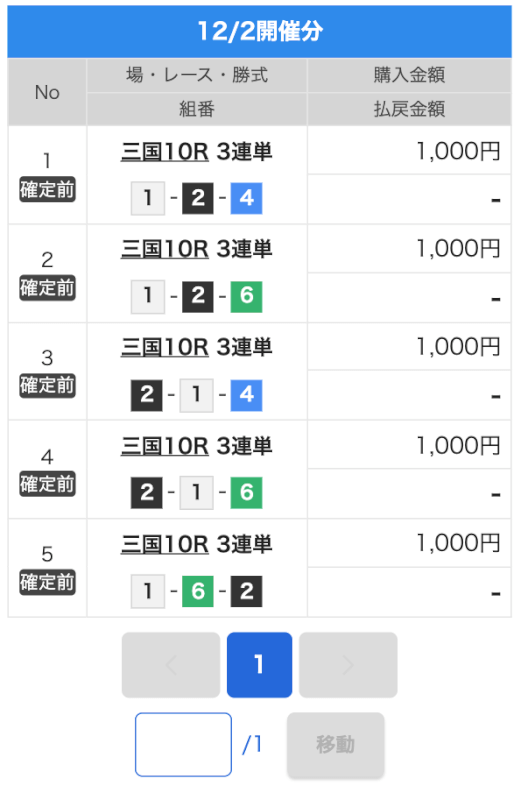The width and height of the screenshot is (521, 800).
Task: Open 三国10R 3連単 link in row 5
Action: [196, 544]
